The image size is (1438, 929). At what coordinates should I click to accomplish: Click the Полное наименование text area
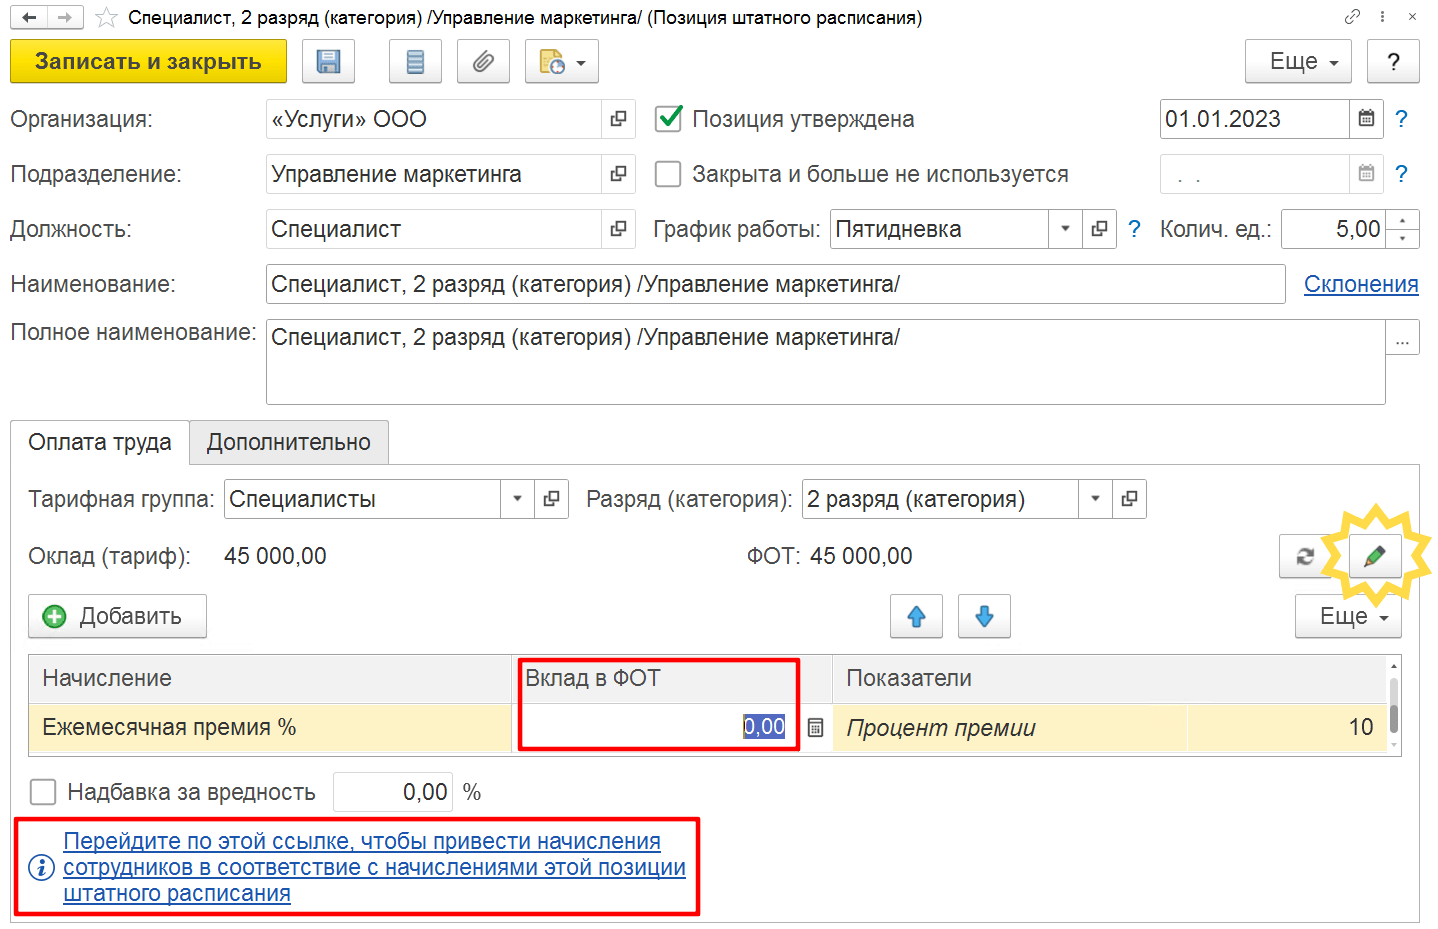tap(825, 362)
